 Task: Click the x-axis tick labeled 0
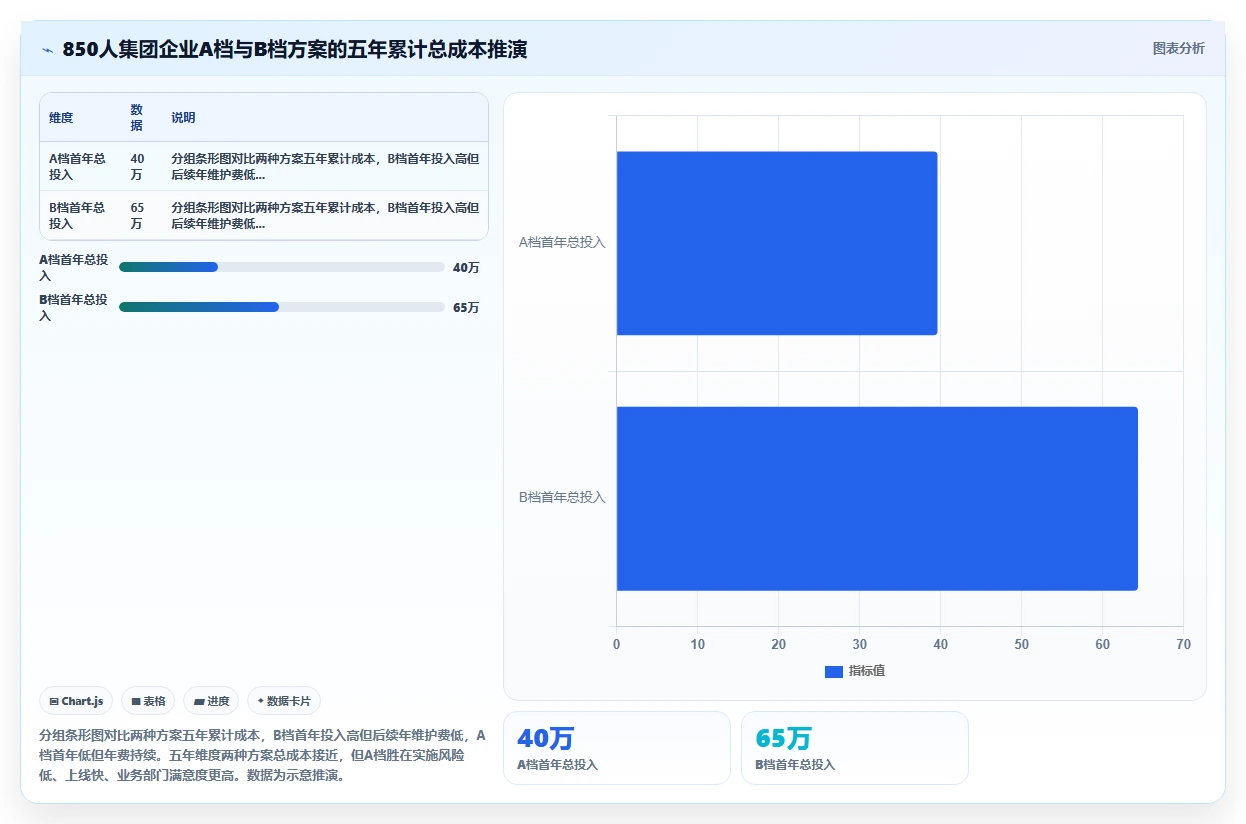click(x=616, y=645)
